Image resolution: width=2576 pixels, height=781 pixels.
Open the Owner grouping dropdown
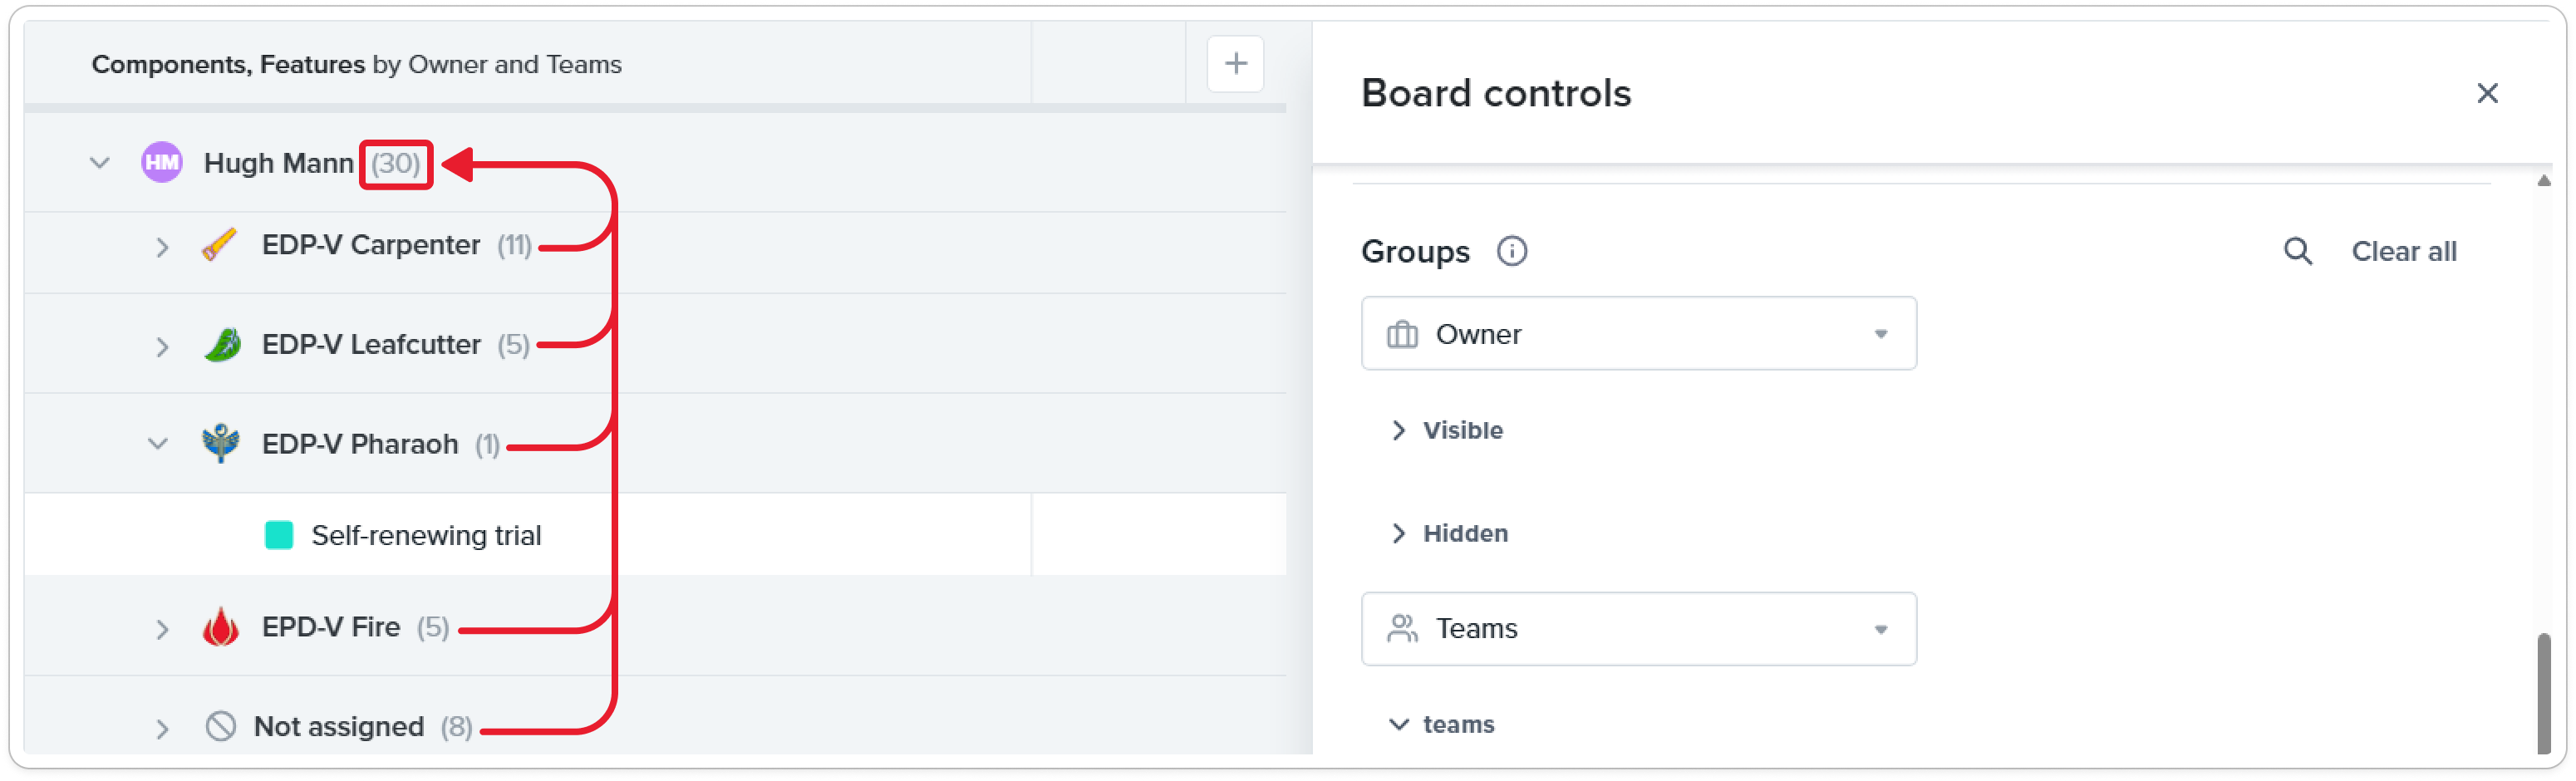[x=1638, y=333]
